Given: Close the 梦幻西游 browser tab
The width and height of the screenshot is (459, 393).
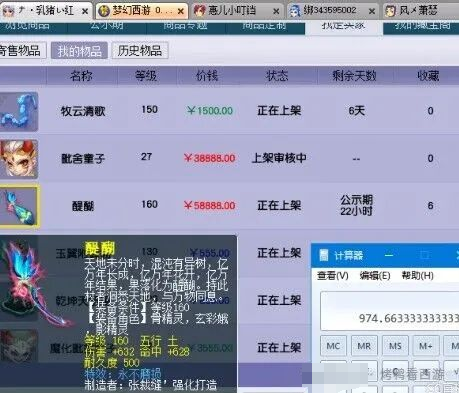Looking at the screenshot, I should [180, 12].
